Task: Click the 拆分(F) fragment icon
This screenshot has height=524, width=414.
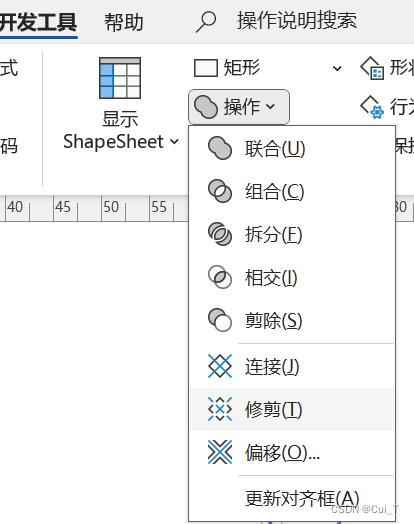Action: tap(220, 234)
